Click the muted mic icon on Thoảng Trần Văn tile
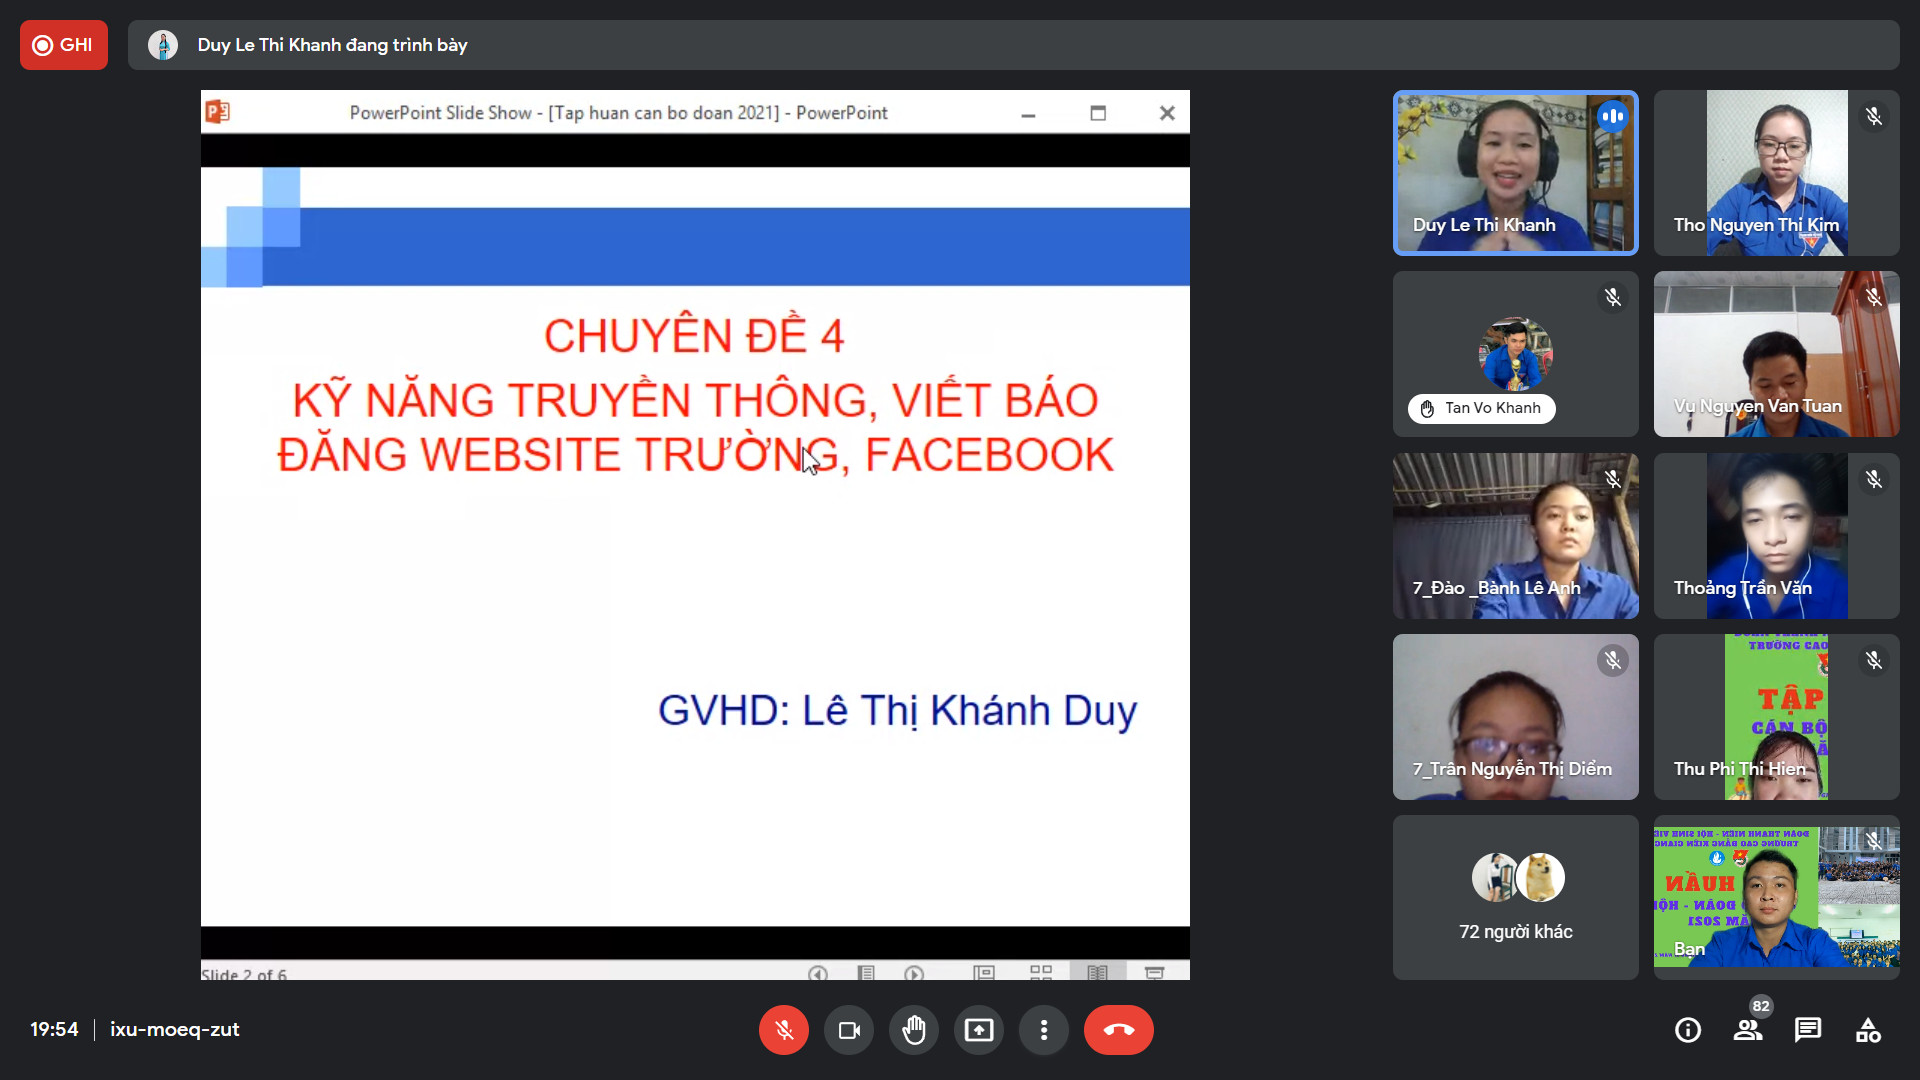The width and height of the screenshot is (1920, 1080). click(1873, 480)
